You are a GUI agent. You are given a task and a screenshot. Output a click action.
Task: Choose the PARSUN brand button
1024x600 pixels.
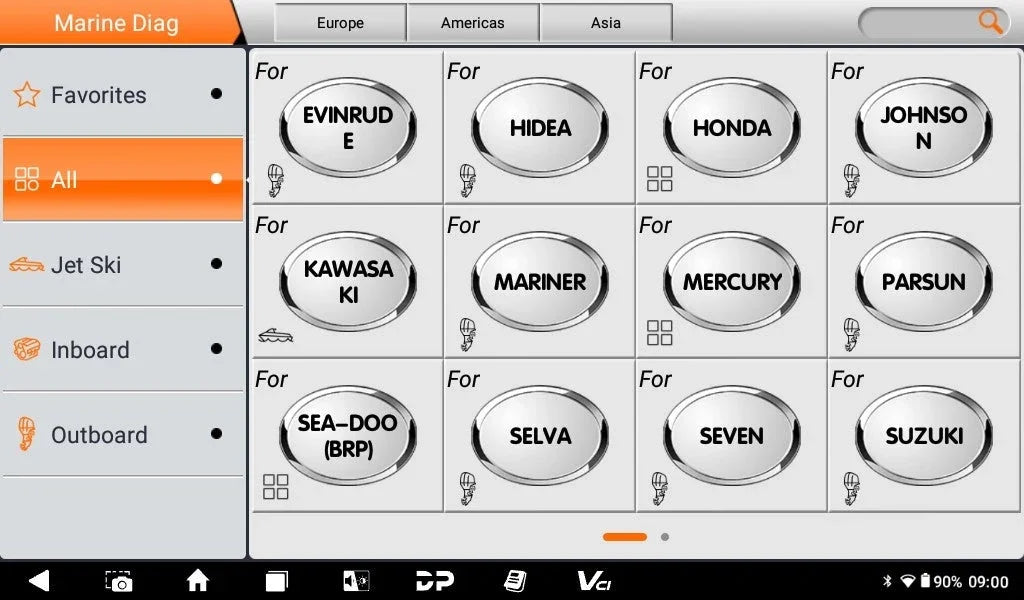tap(923, 282)
